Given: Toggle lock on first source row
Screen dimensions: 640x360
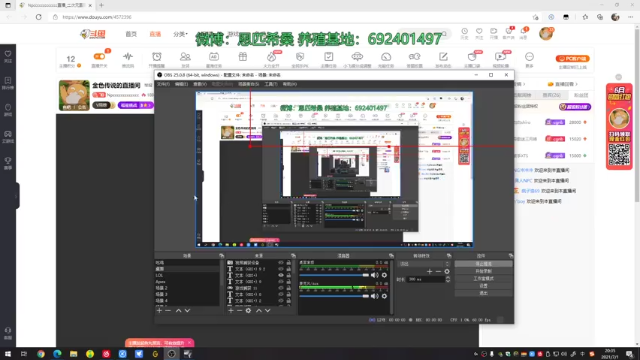Looking at the screenshot, I should 289,263.
